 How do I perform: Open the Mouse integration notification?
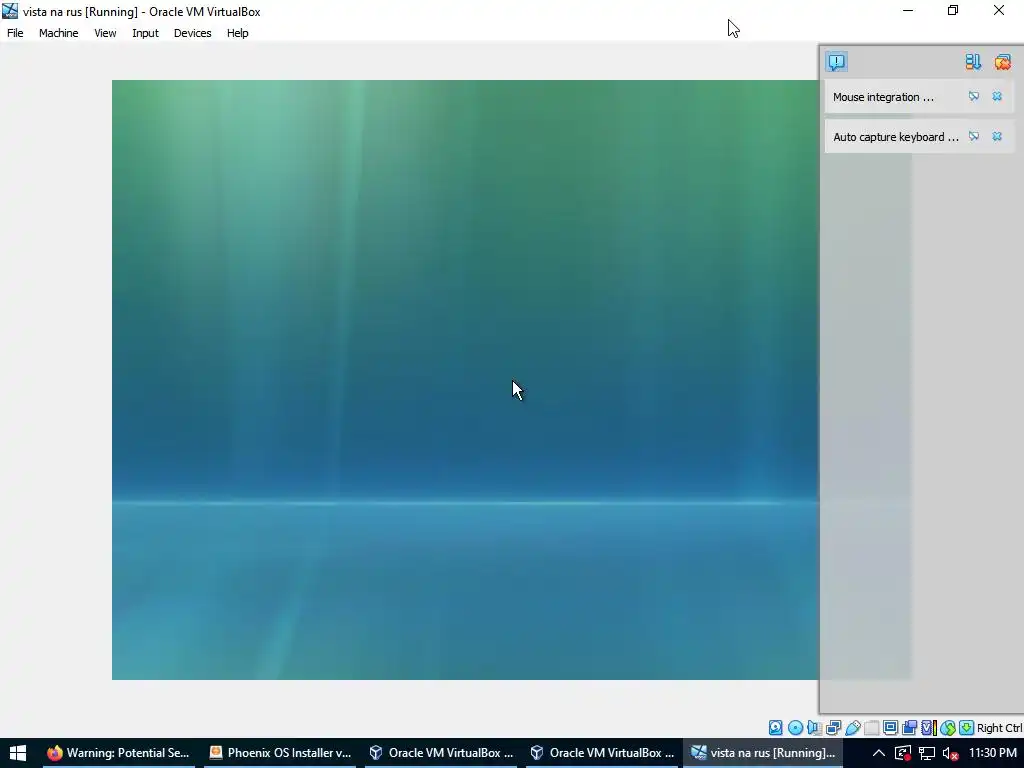point(883,97)
